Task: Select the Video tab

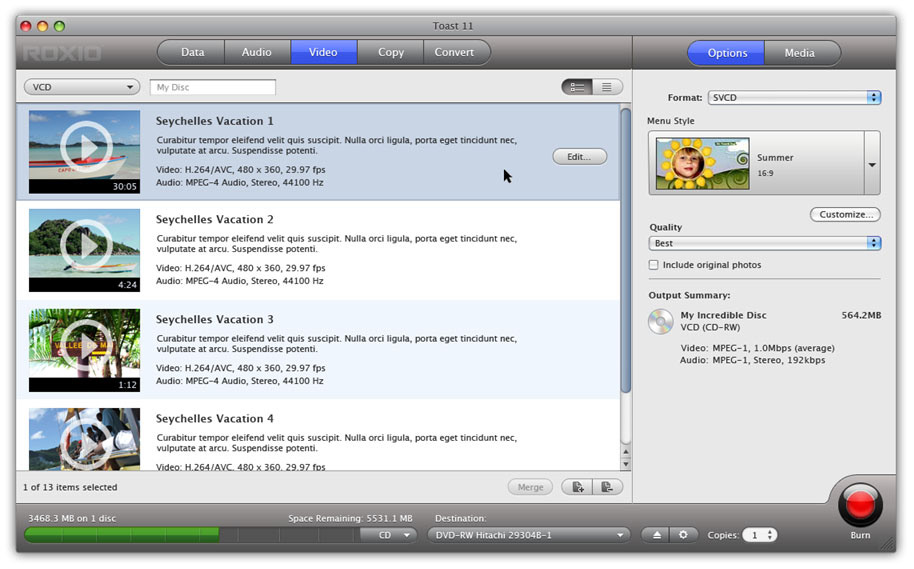Action: 324,52
